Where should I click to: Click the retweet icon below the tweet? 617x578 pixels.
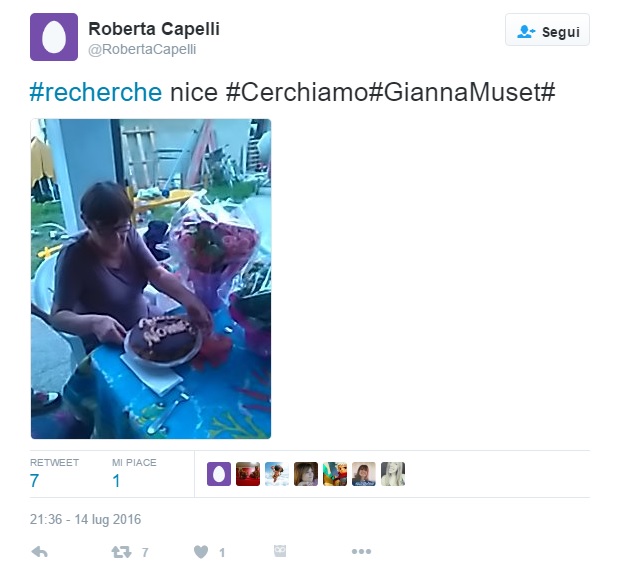pyautogui.click(x=121, y=552)
